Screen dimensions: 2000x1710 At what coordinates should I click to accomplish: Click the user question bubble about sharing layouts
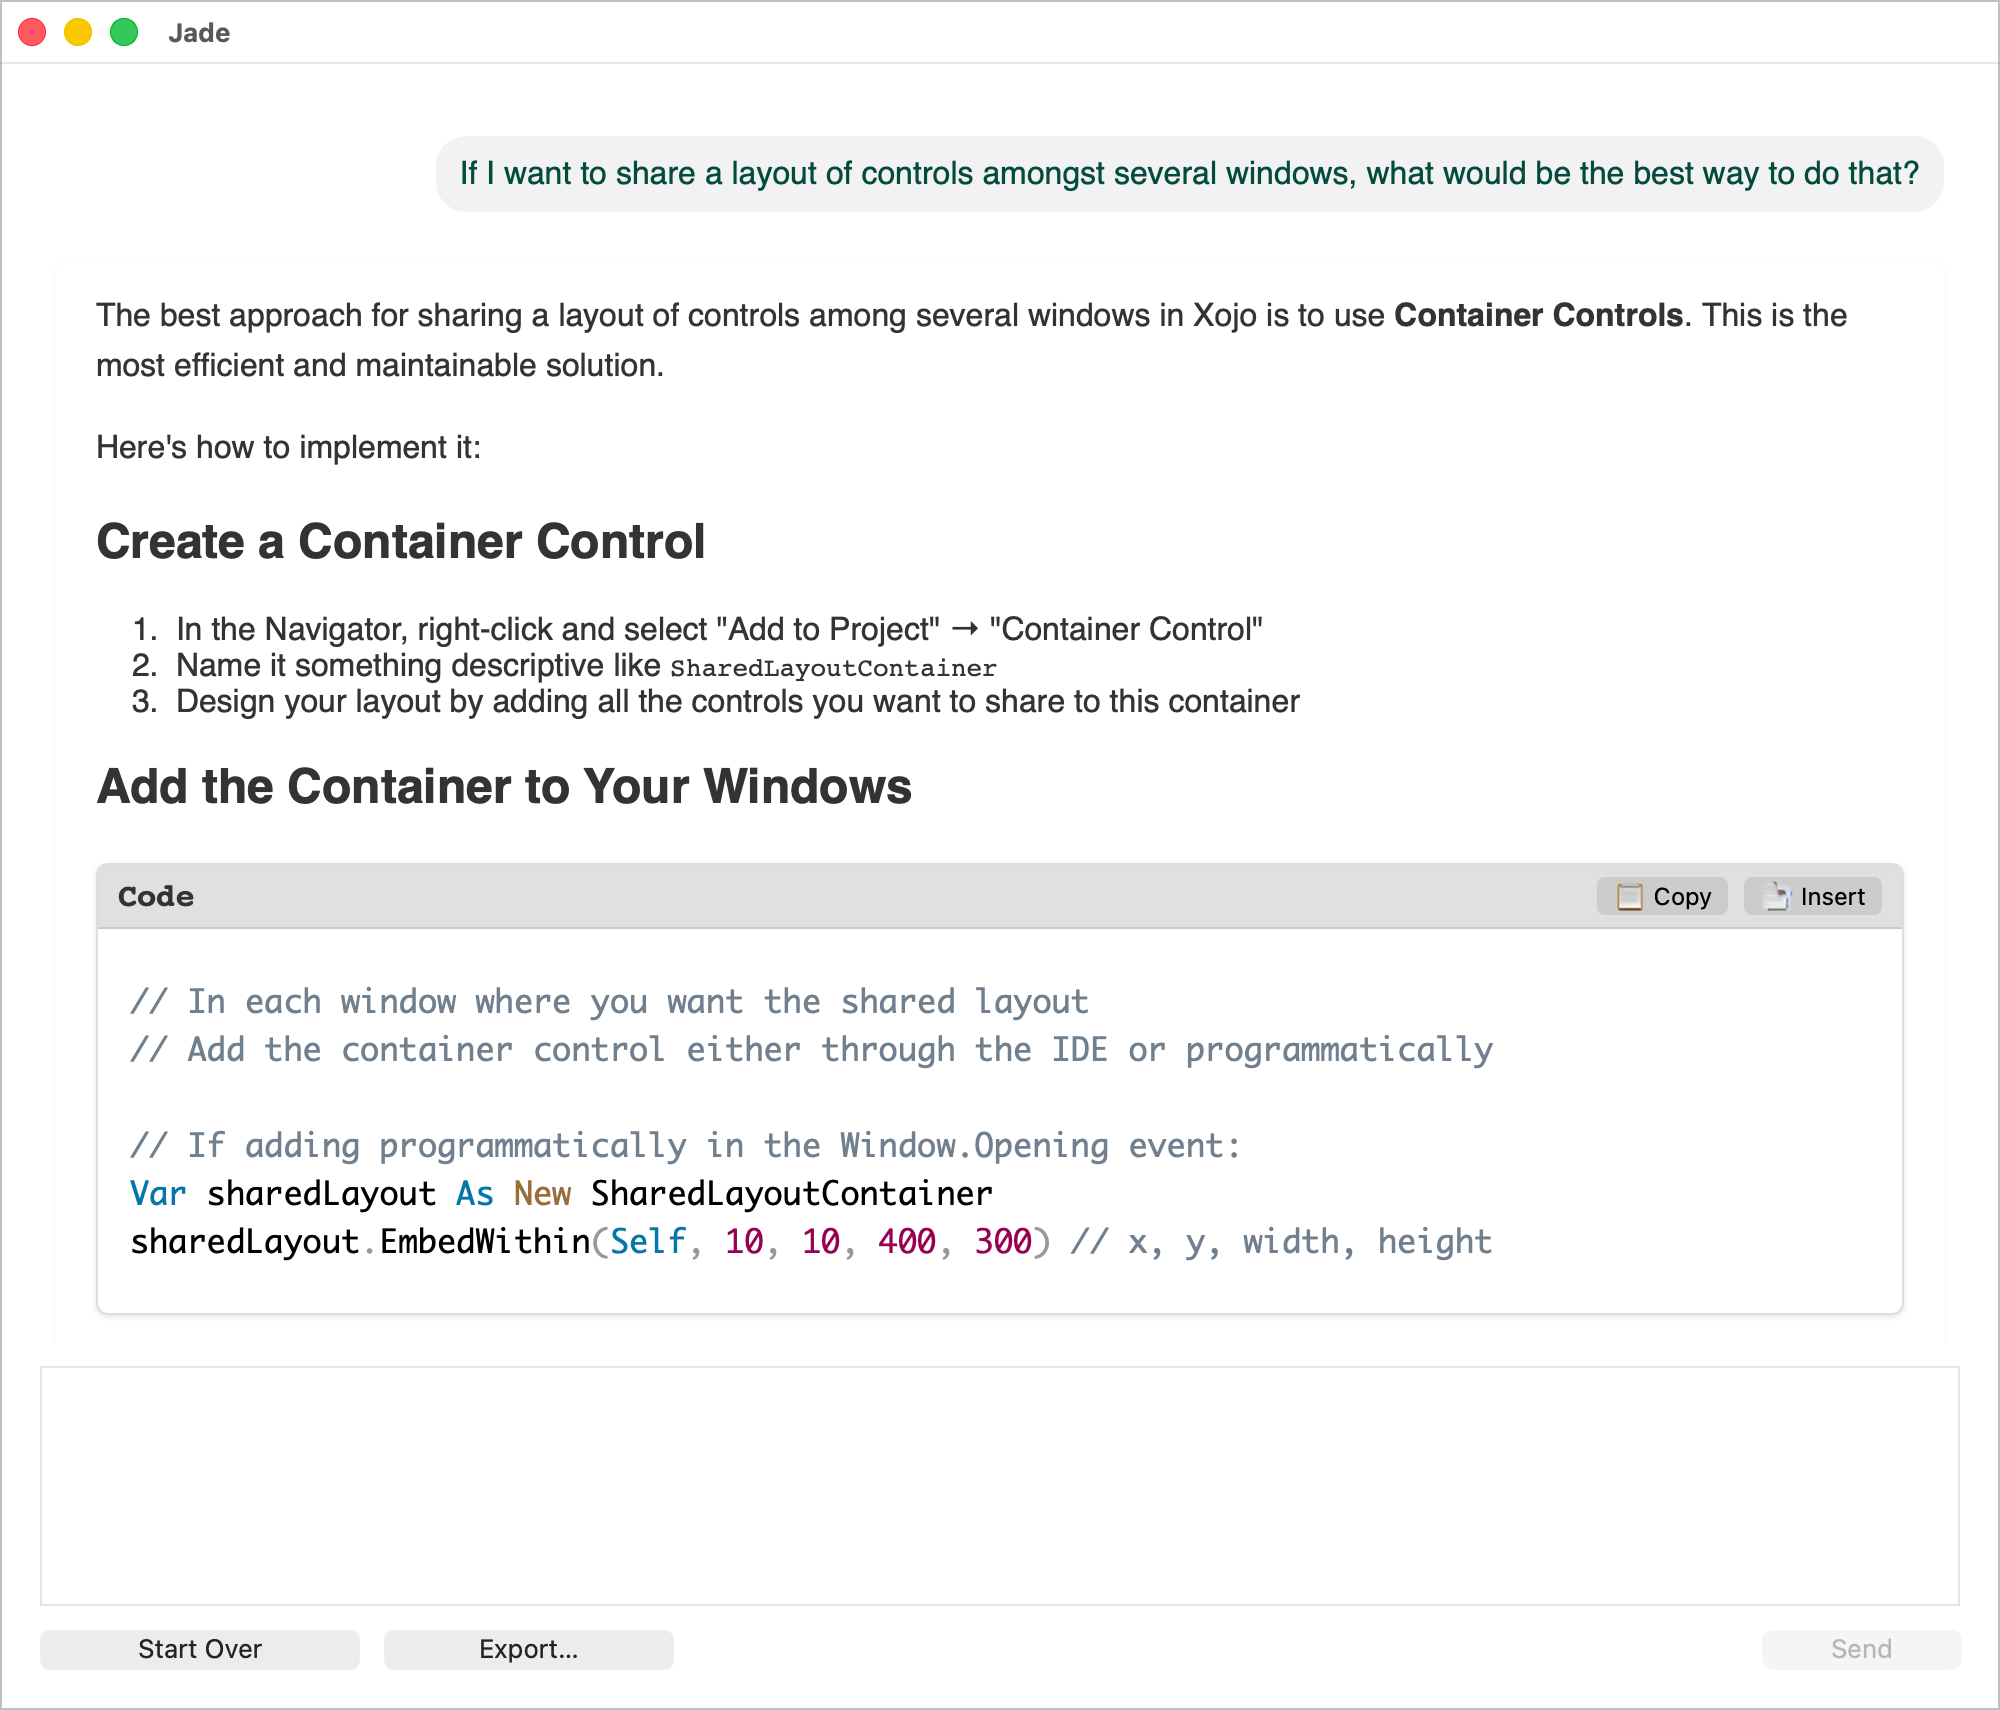tap(1189, 174)
